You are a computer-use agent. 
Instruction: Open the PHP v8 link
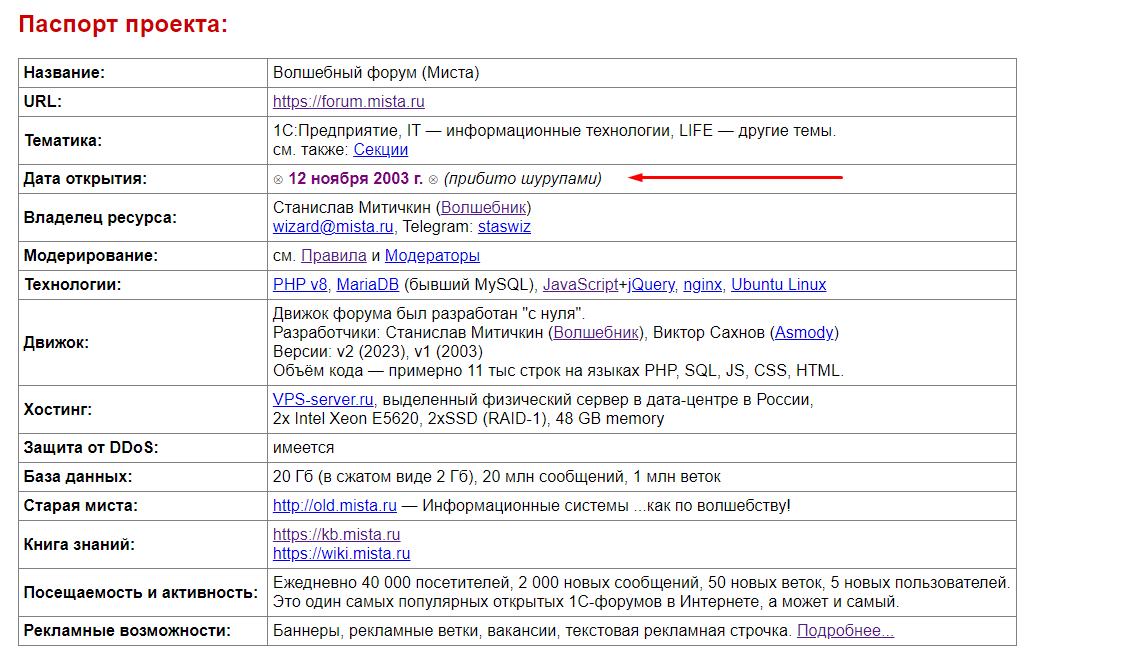pyautogui.click(x=300, y=284)
